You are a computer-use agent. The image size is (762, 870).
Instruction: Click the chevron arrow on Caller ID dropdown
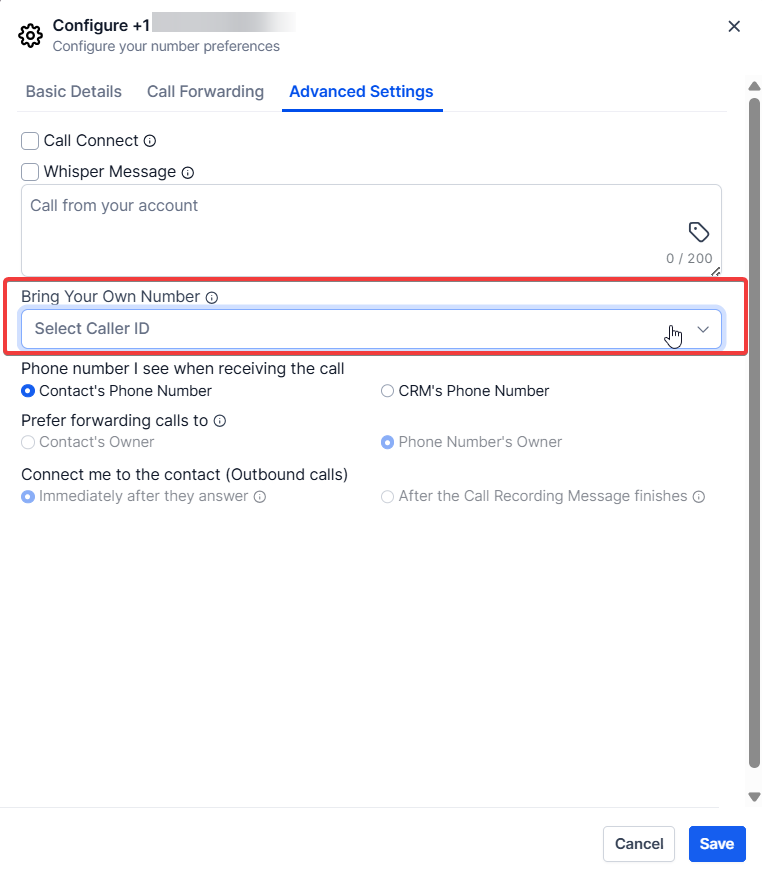[703, 328]
